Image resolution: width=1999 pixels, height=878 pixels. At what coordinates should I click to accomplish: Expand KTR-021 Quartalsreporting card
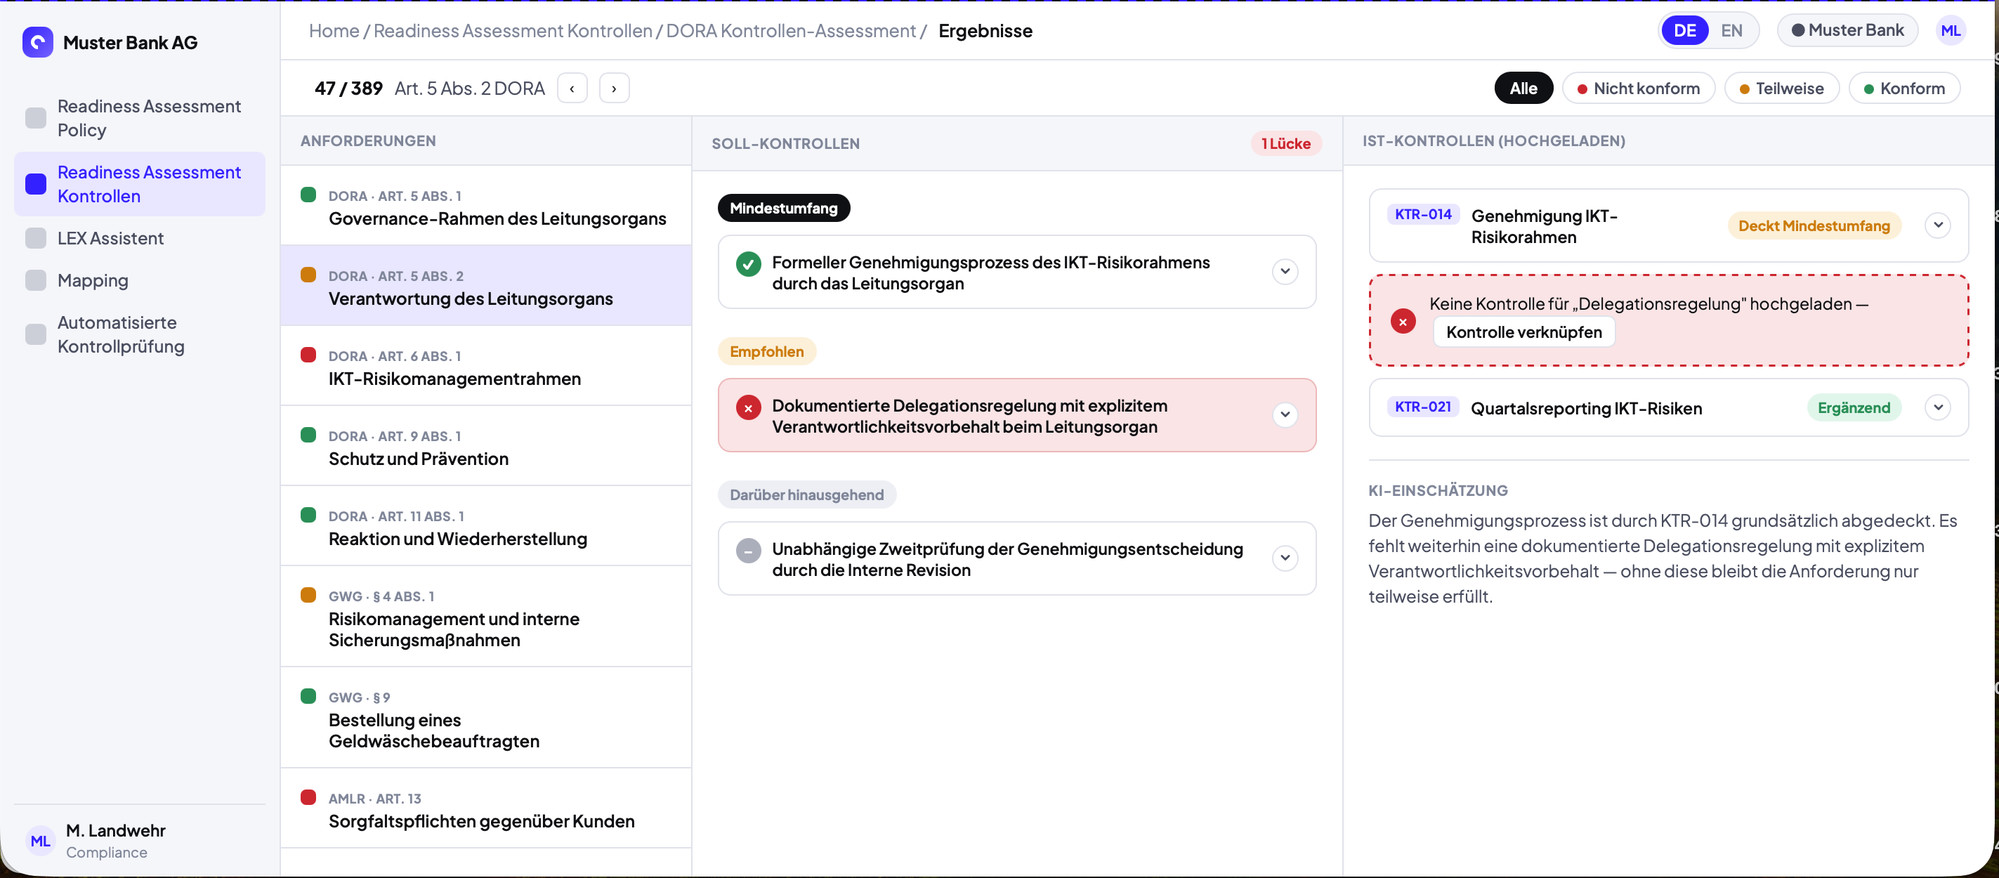[x=1938, y=407]
